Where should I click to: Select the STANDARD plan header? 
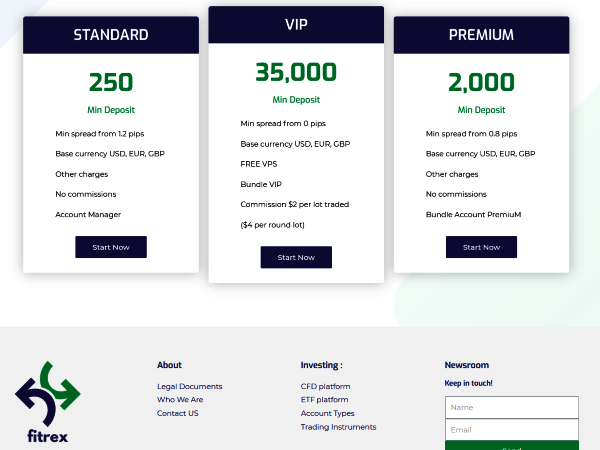click(111, 35)
